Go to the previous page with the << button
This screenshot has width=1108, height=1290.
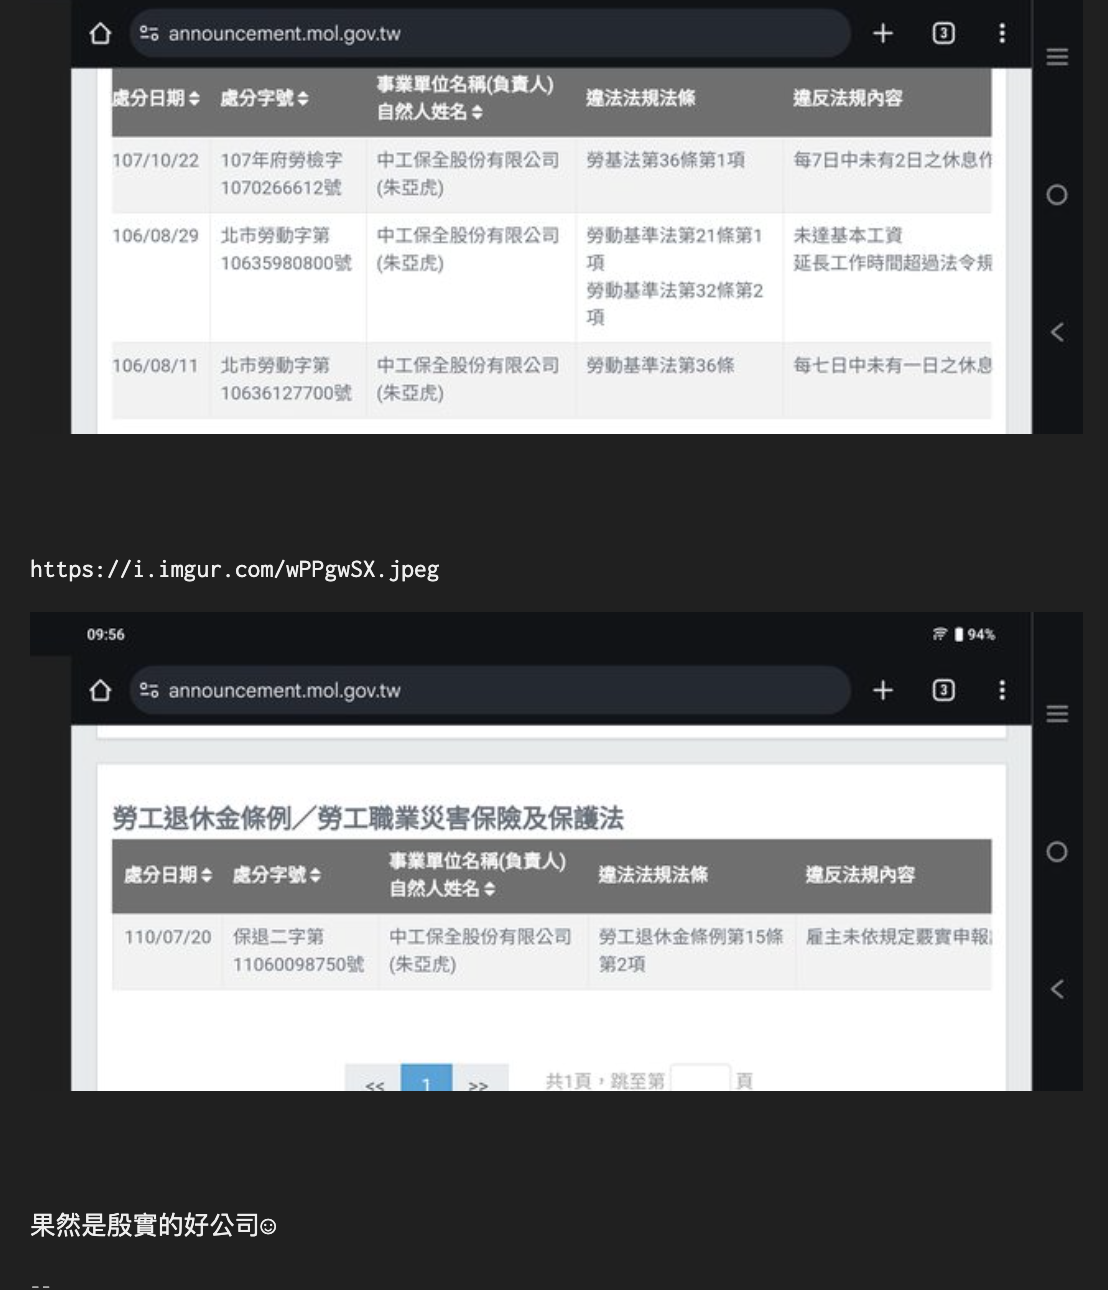tap(374, 1078)
